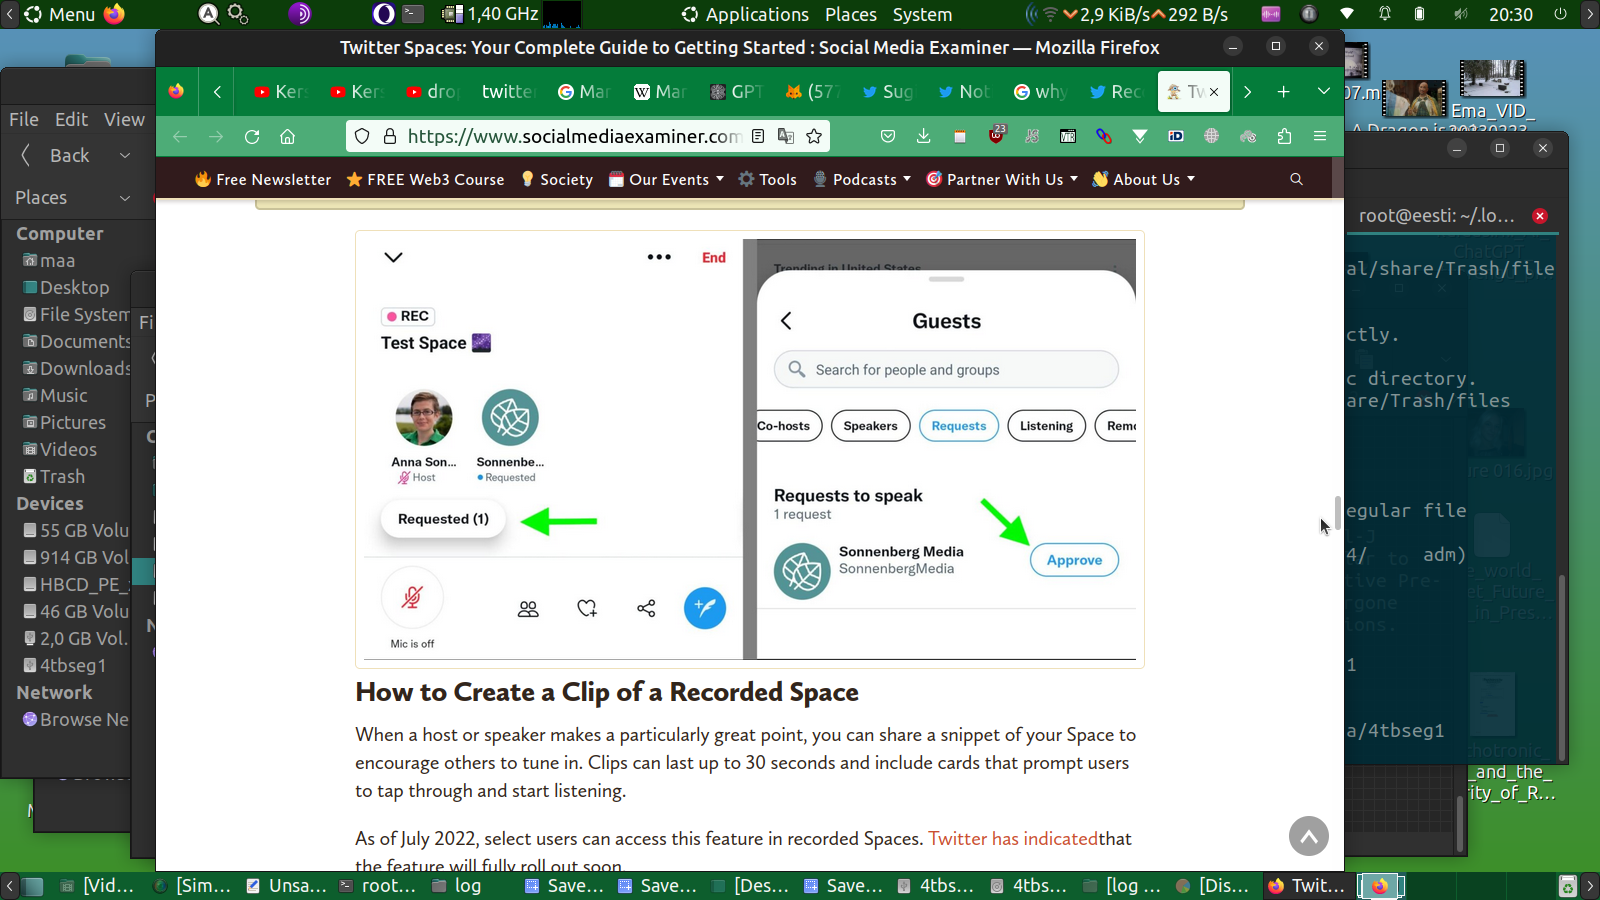Viewport: 1600px width, 900px height.
Task: Reload the page in Firefox
Action: pos(252,136)
